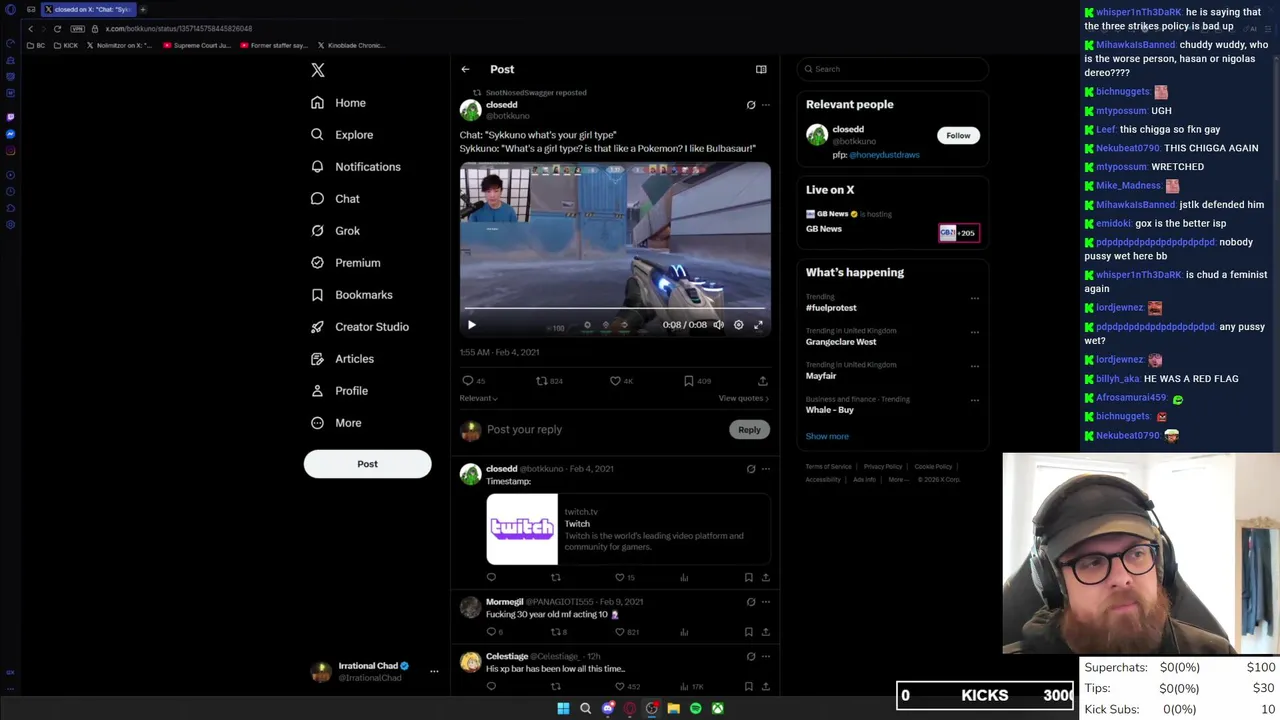Open more options for Mayfair trend
The width and height of the screenshot is (1280, 720).
click(x=974, y=366)
